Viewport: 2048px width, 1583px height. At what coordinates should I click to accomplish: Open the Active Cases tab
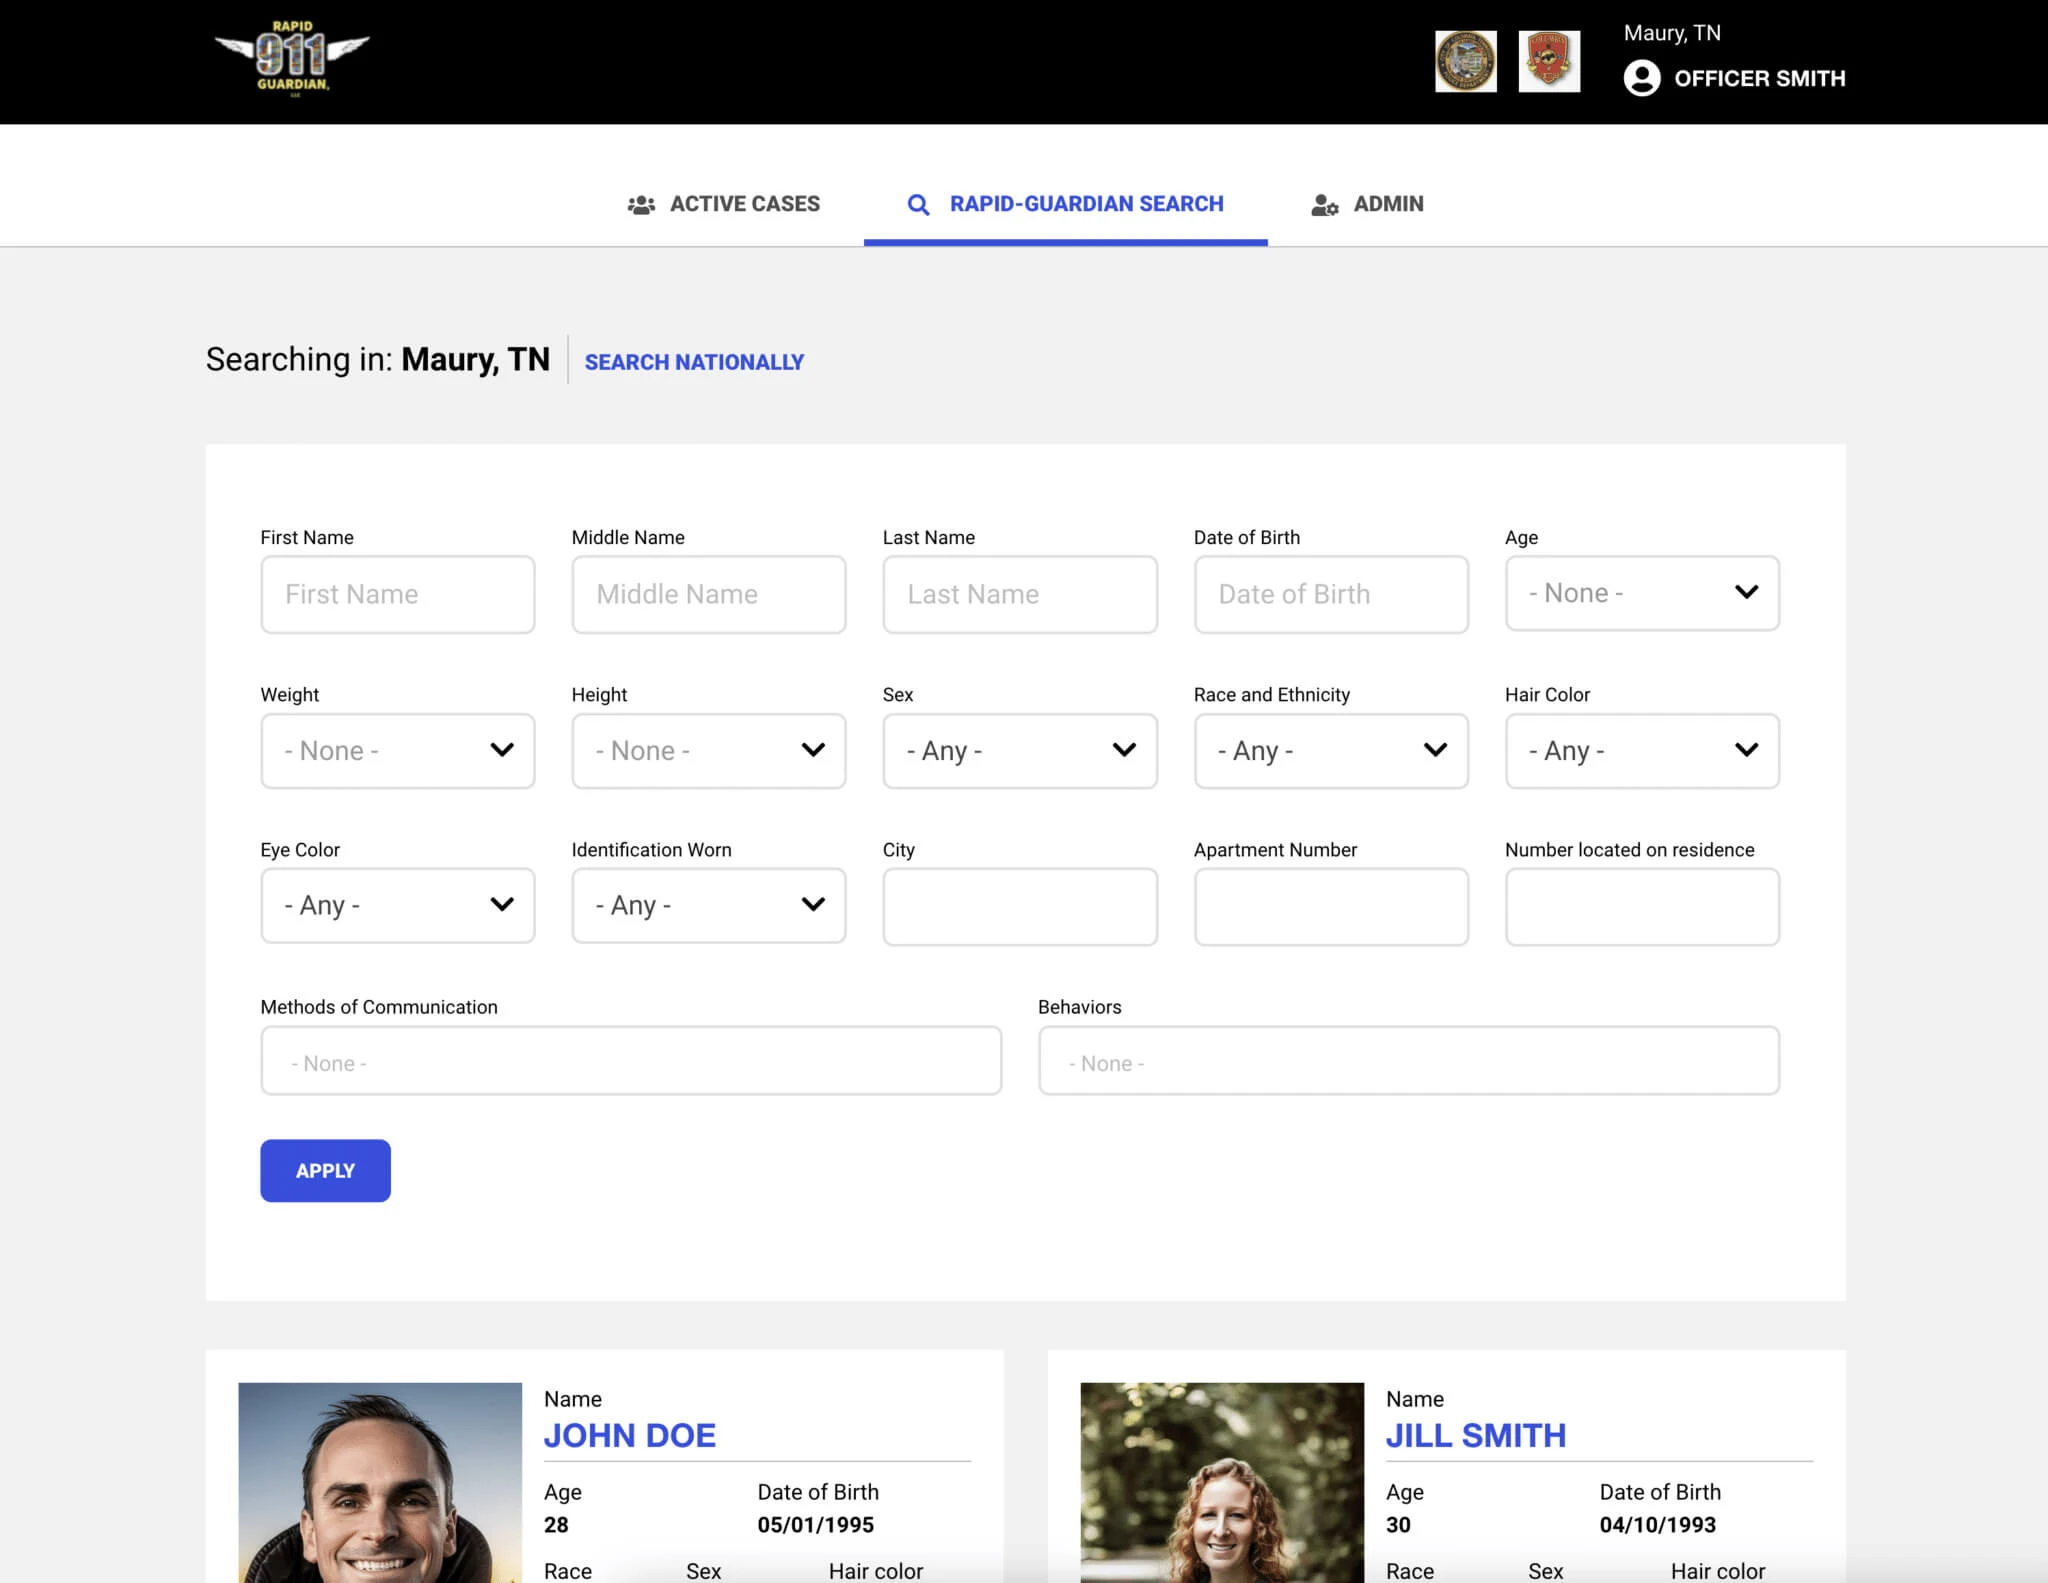click(x=723, y=204)
